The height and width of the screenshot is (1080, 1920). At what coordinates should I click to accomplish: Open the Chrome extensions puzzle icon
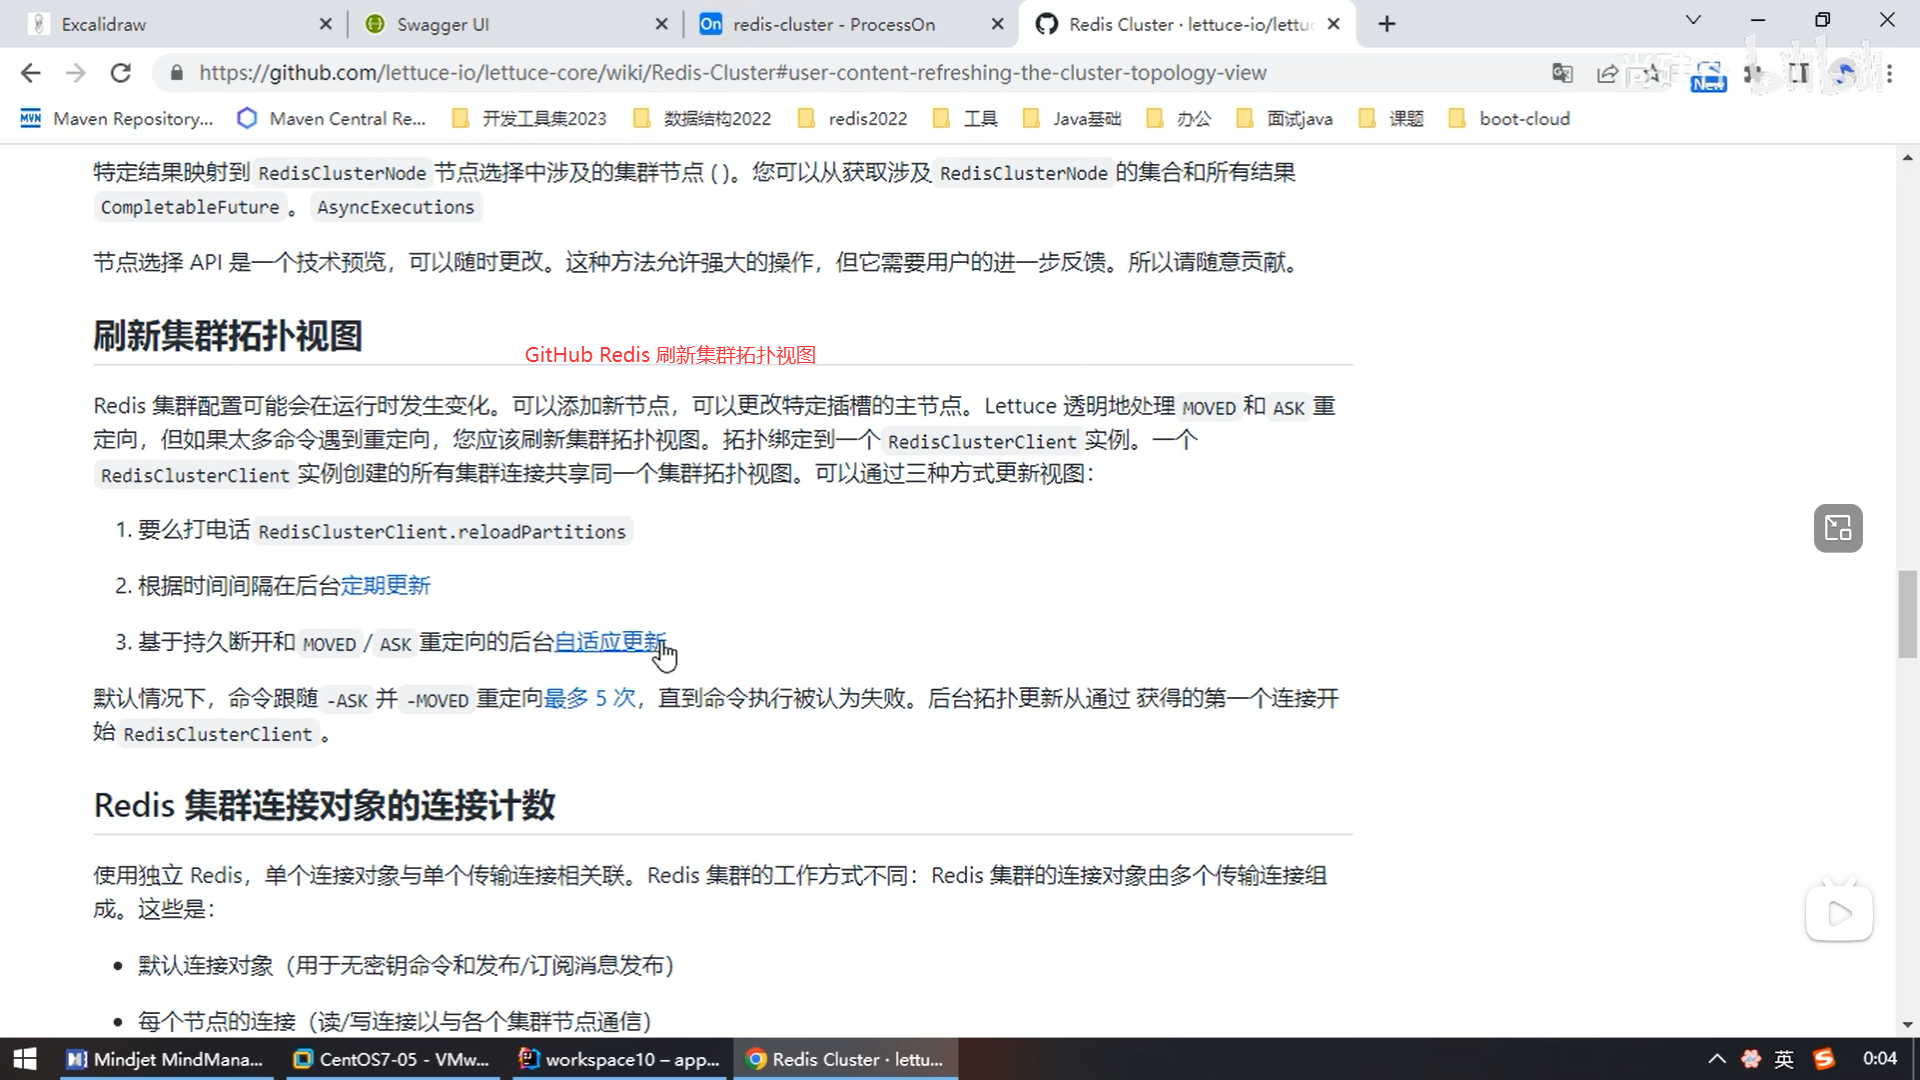pyautogui.click(x=1753, y=73)
